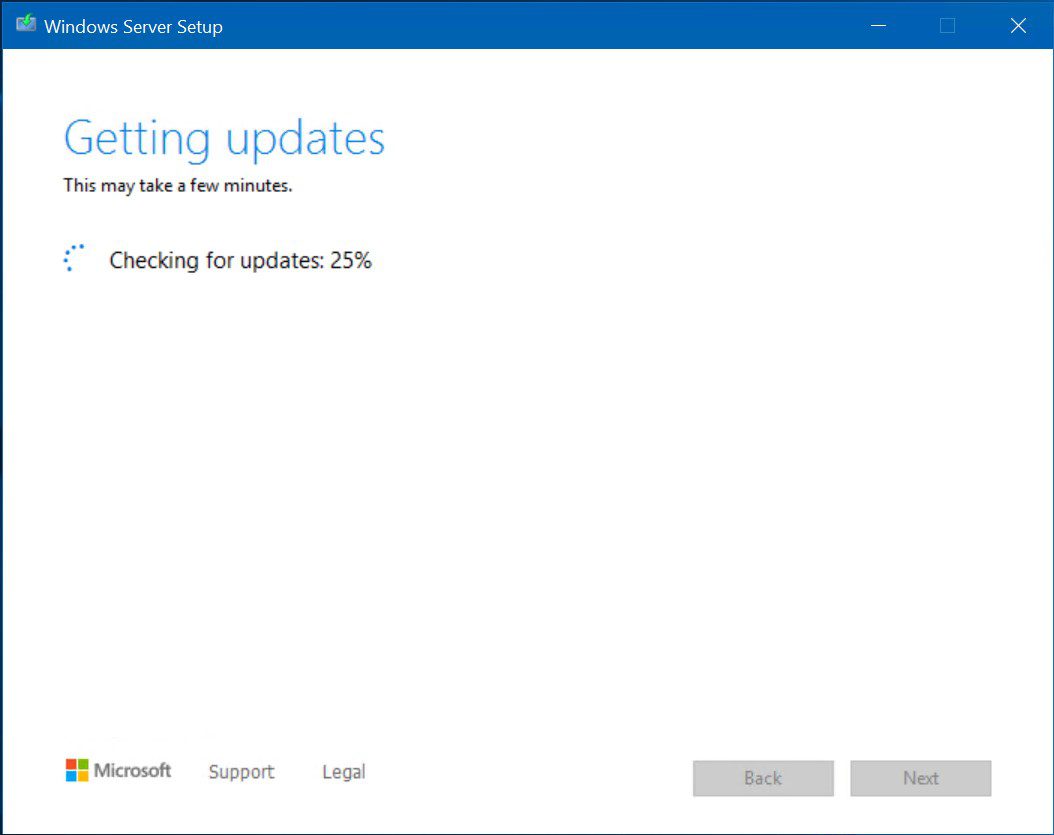Viewport: 1054px width, 835px height.
Task: Click the greyed-out Back button
Action: 763,779
